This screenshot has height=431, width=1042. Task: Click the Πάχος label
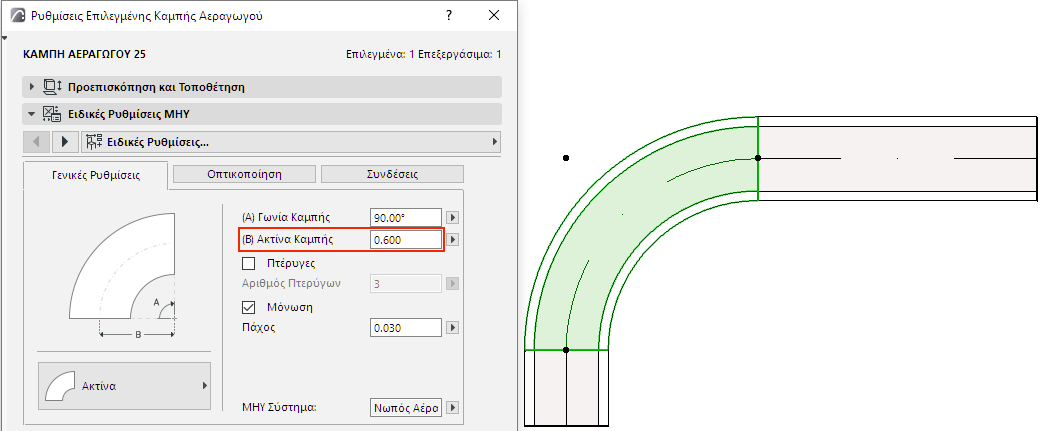(259, 327)
